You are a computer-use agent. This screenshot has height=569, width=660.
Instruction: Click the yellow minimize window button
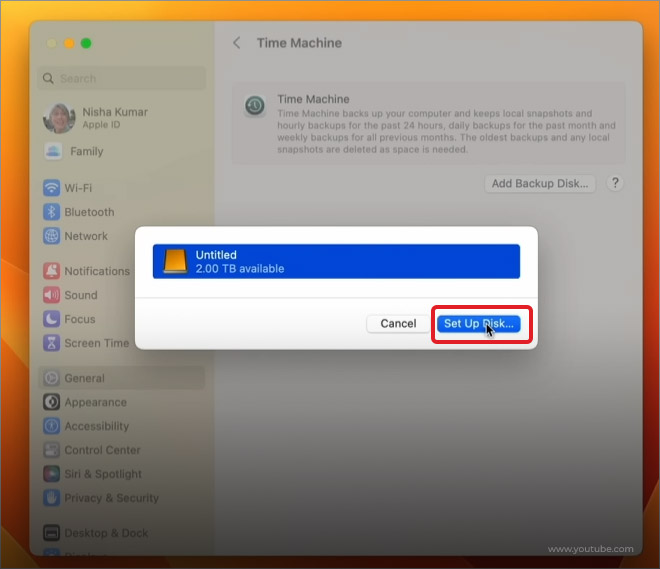click(x=69, y=43)
